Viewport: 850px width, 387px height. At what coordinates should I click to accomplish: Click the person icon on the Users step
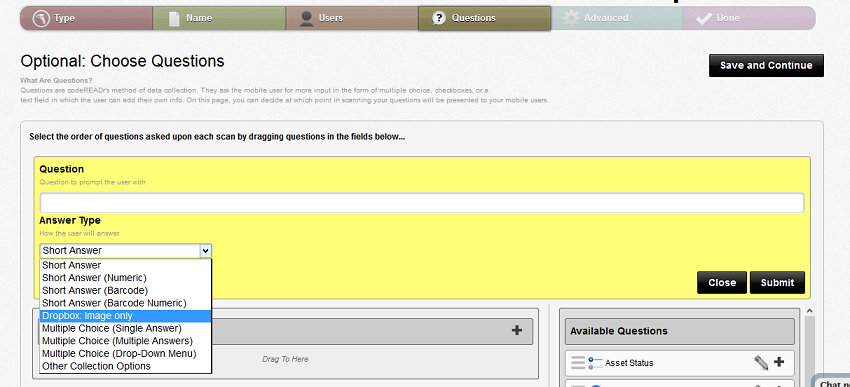click(x=306, y=18)
